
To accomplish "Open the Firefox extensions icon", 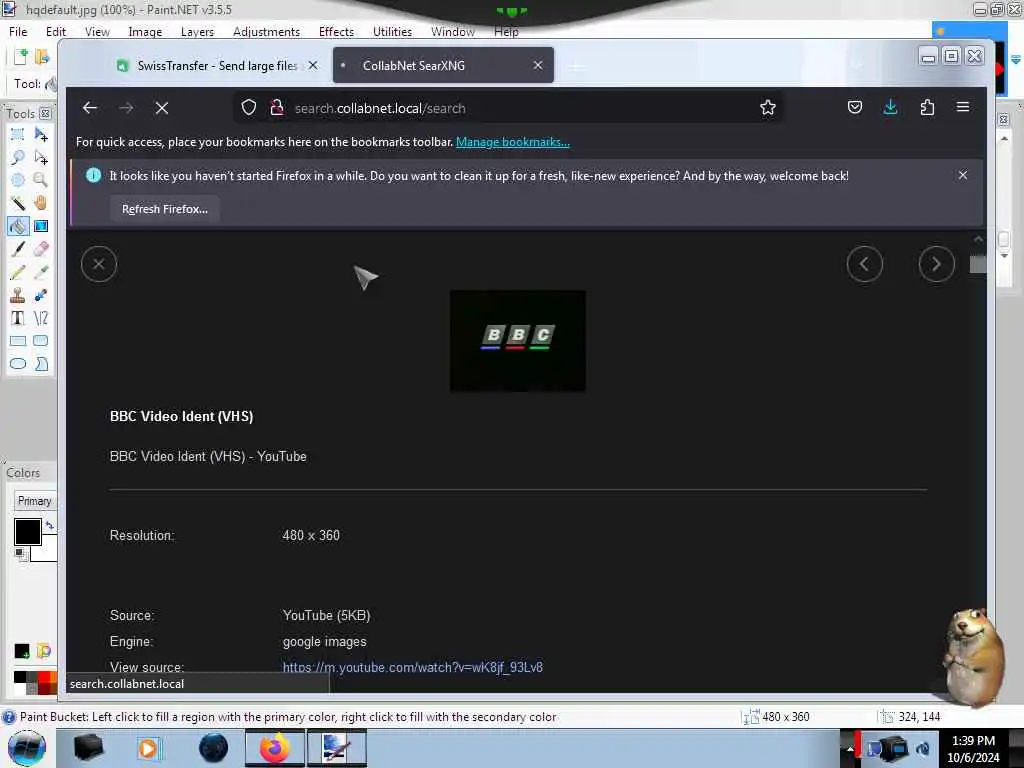I will click(927, 107).
